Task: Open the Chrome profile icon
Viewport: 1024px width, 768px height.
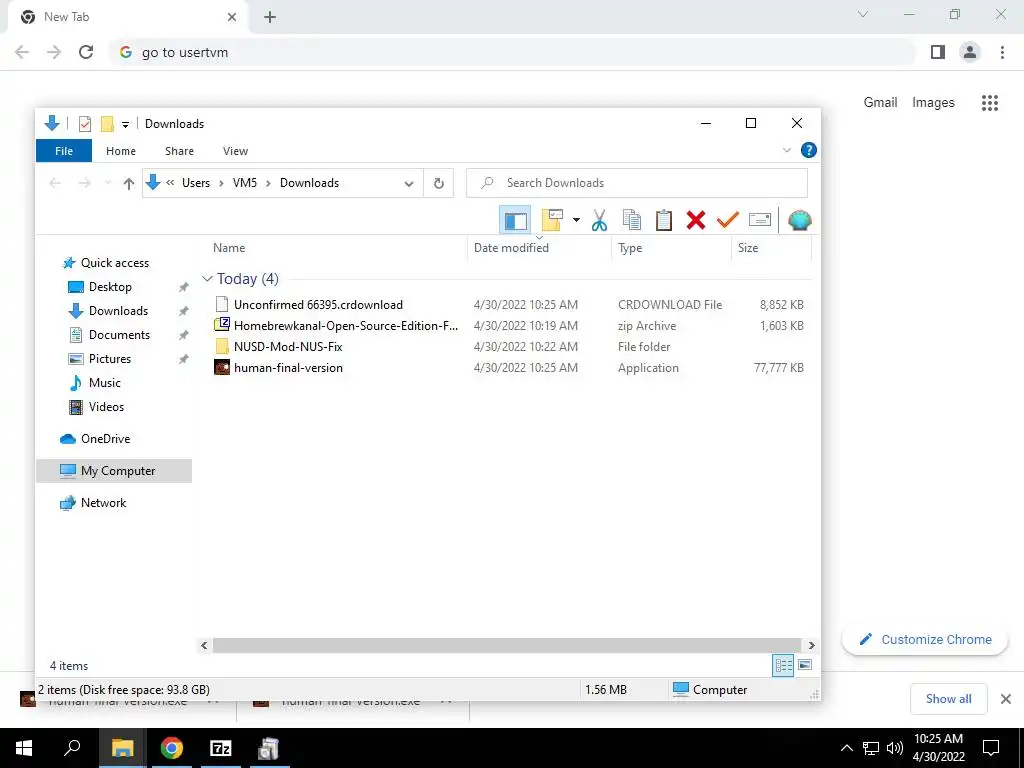Action: pos(970,52)
